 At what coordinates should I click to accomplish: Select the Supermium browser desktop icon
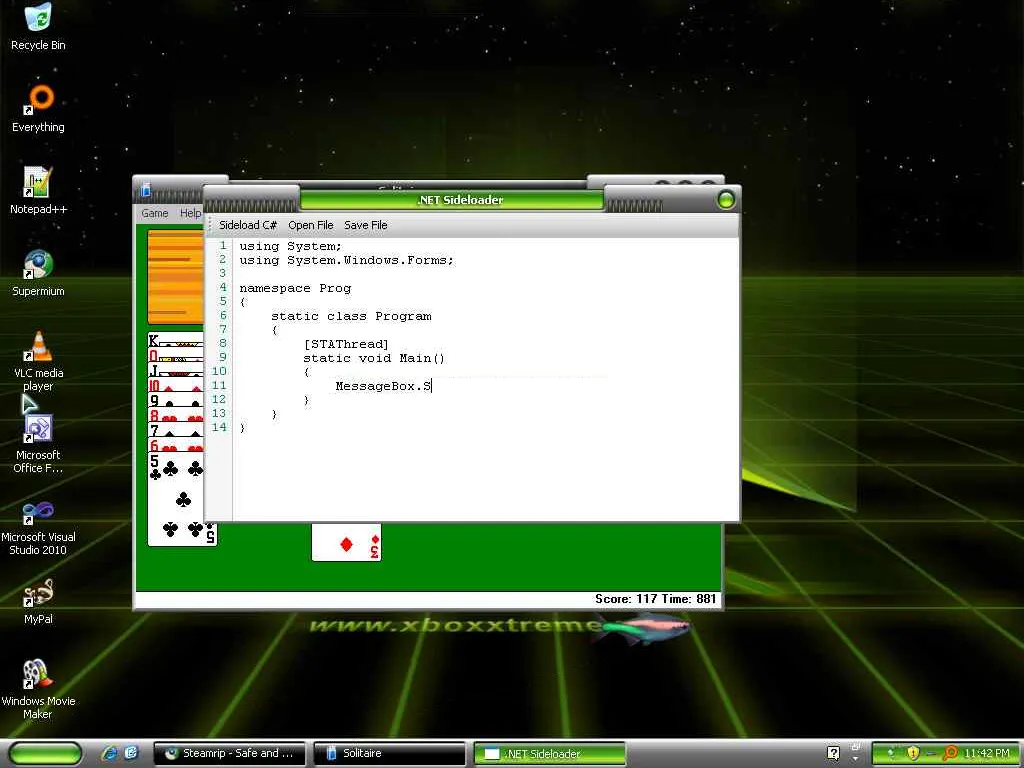point(38,273)
